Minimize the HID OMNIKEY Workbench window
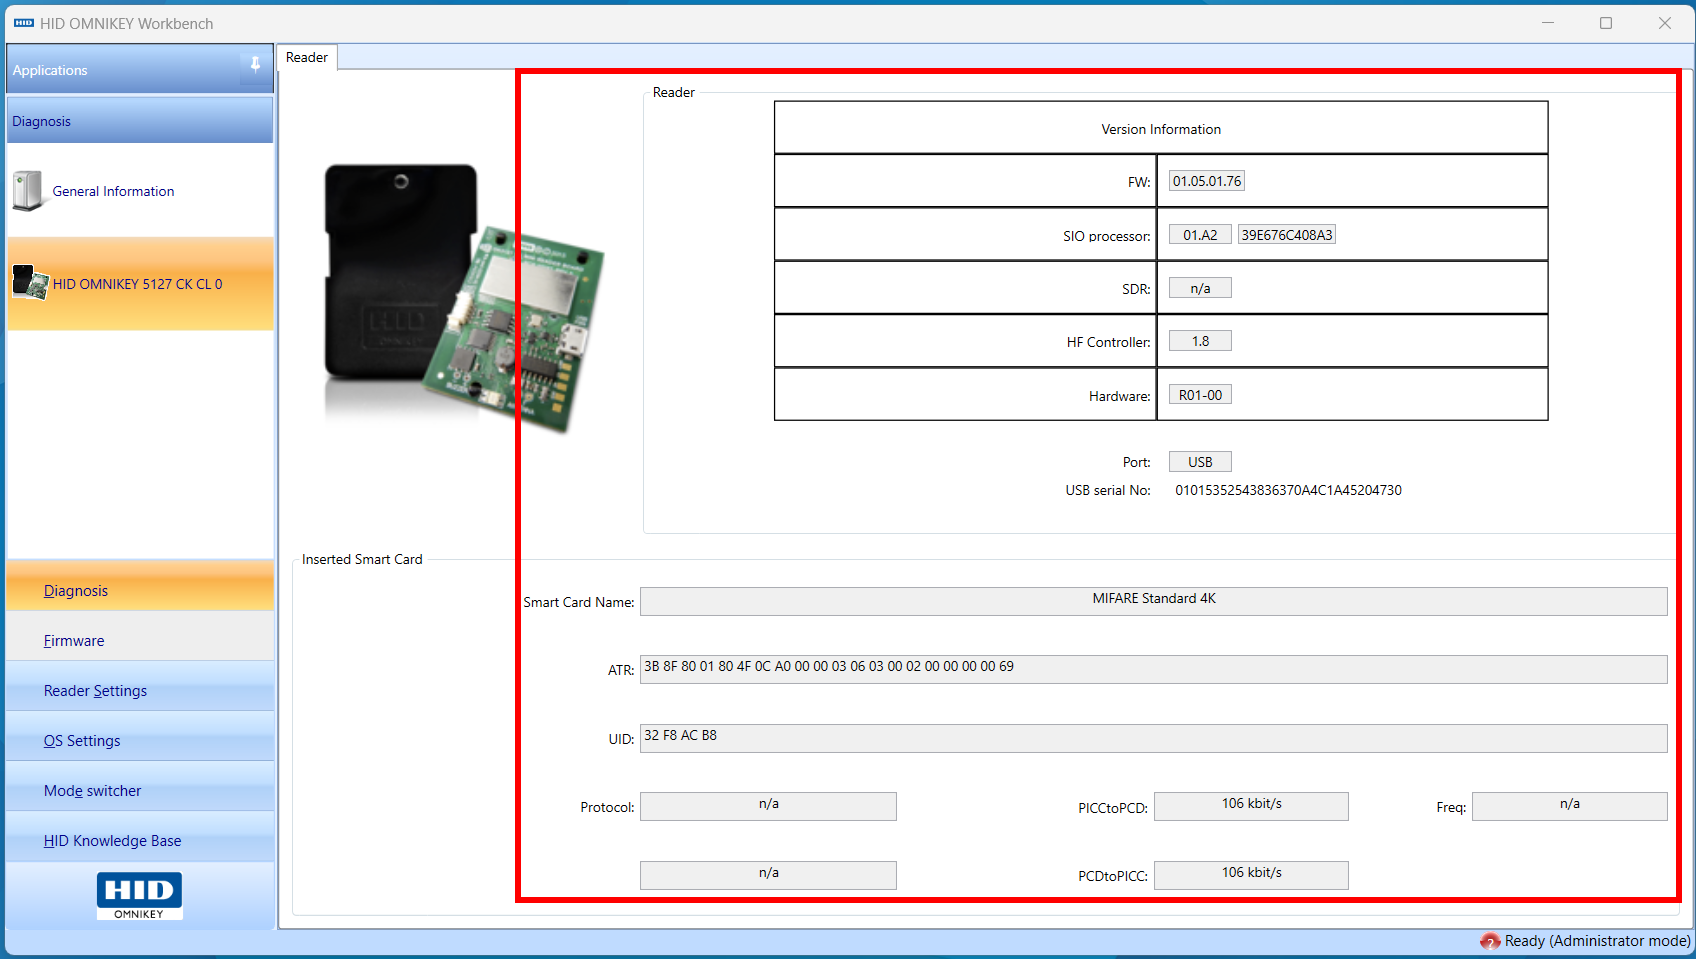The image size is (1696, 959). (x=1548, y=23)
